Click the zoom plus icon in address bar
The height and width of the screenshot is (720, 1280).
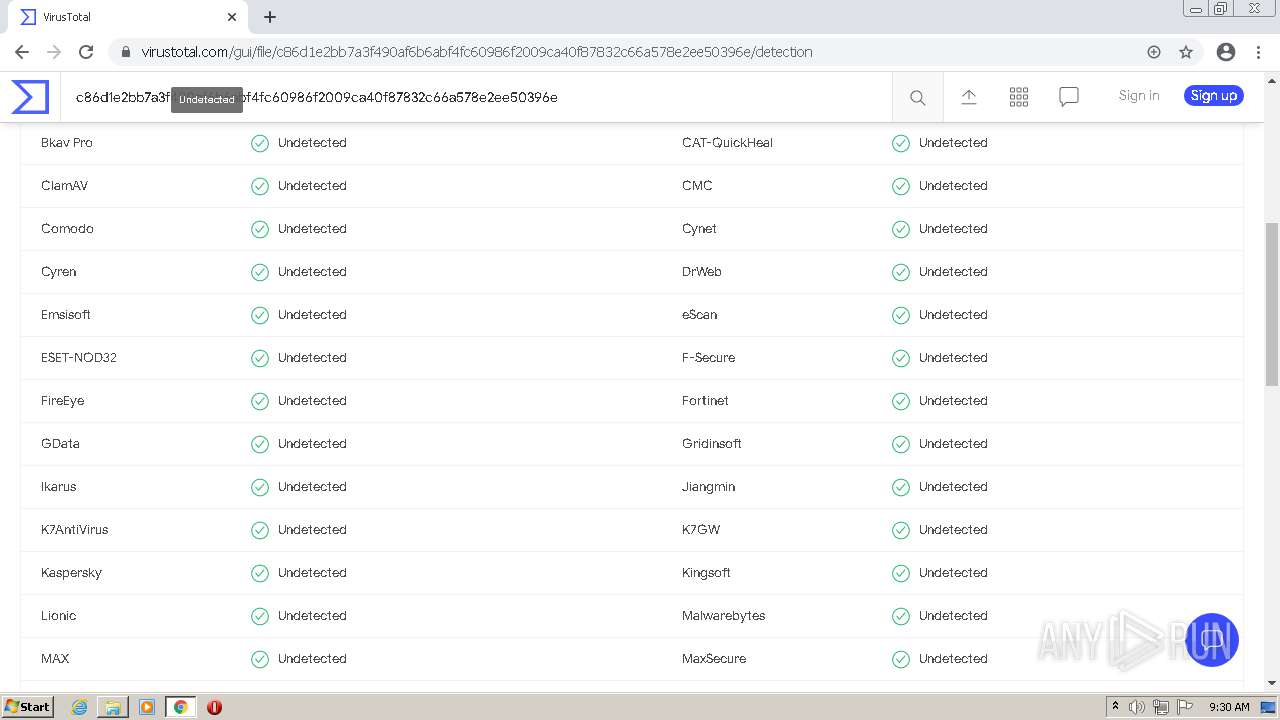coord(1154,52)
